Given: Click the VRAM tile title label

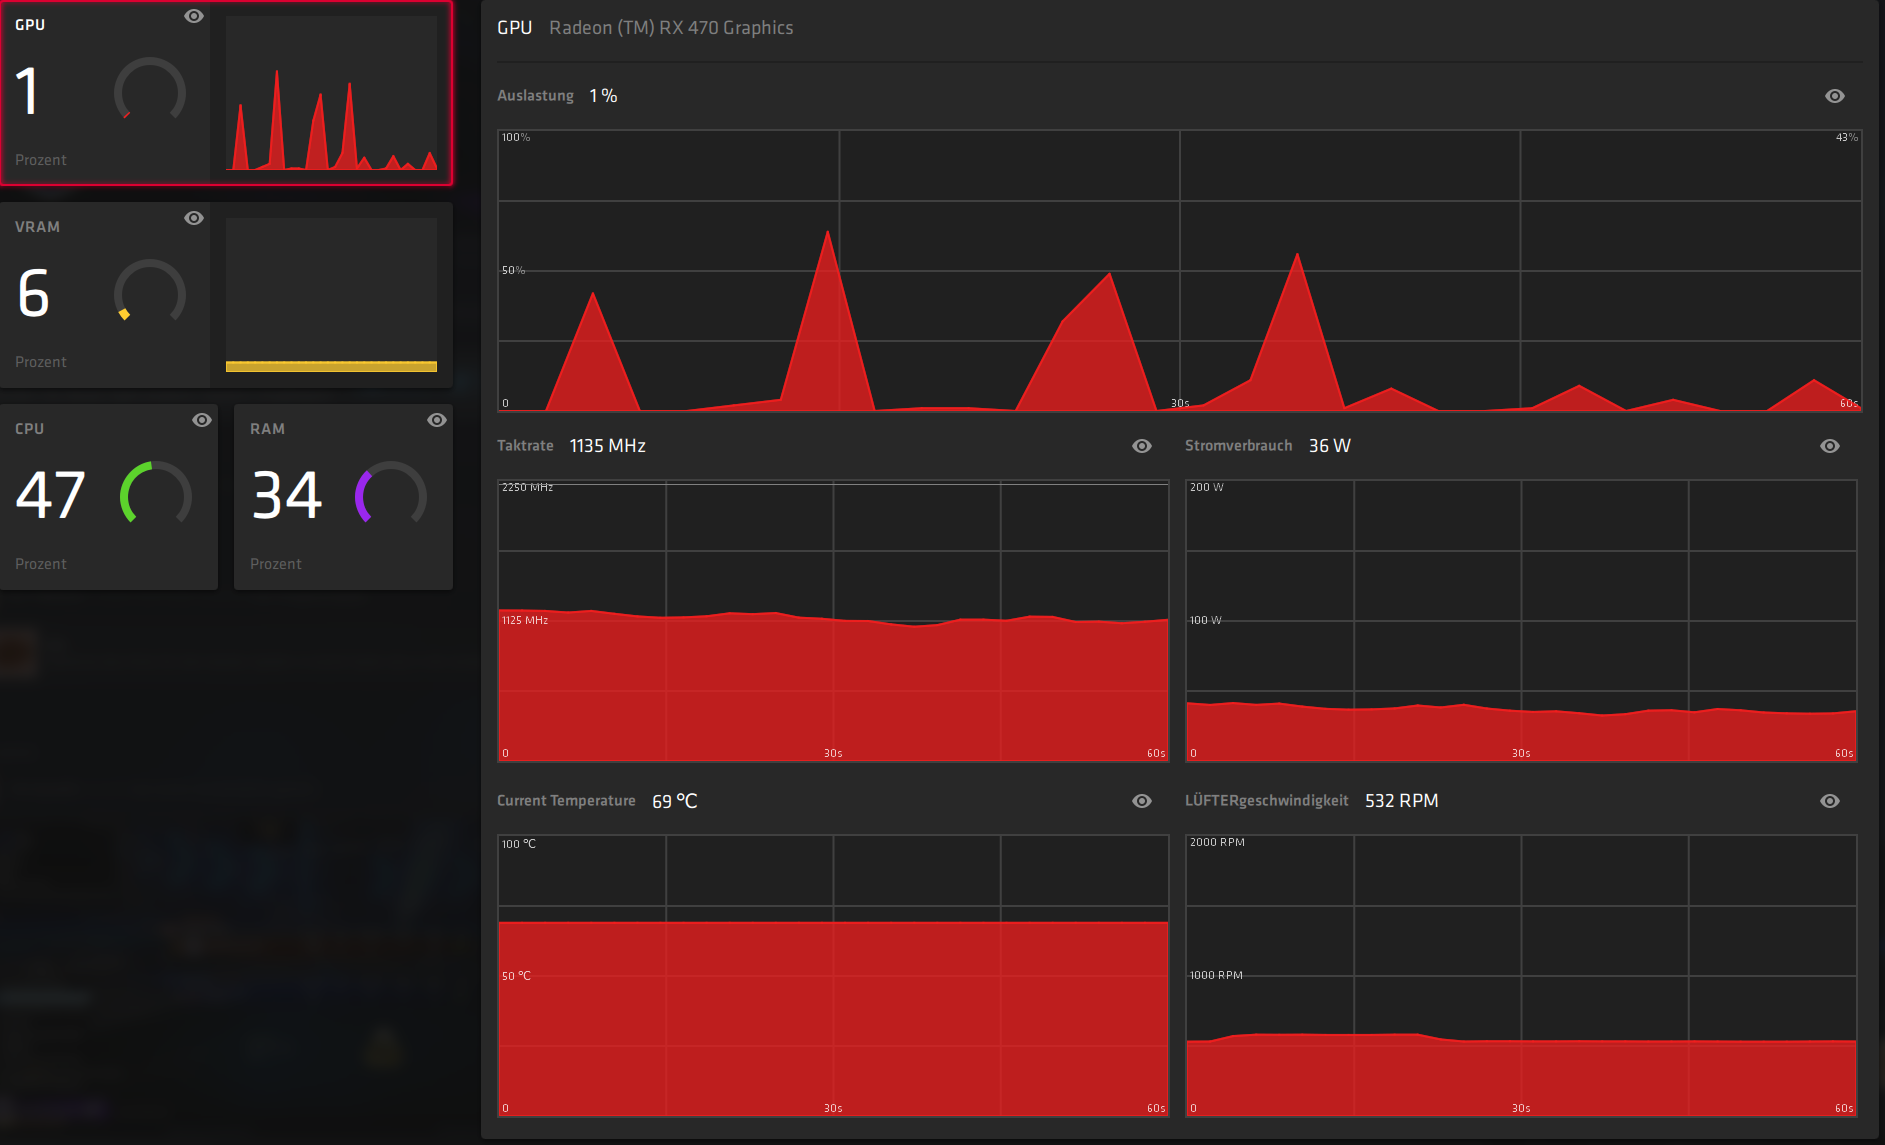Looking at the screenshot, I should 37,227.
